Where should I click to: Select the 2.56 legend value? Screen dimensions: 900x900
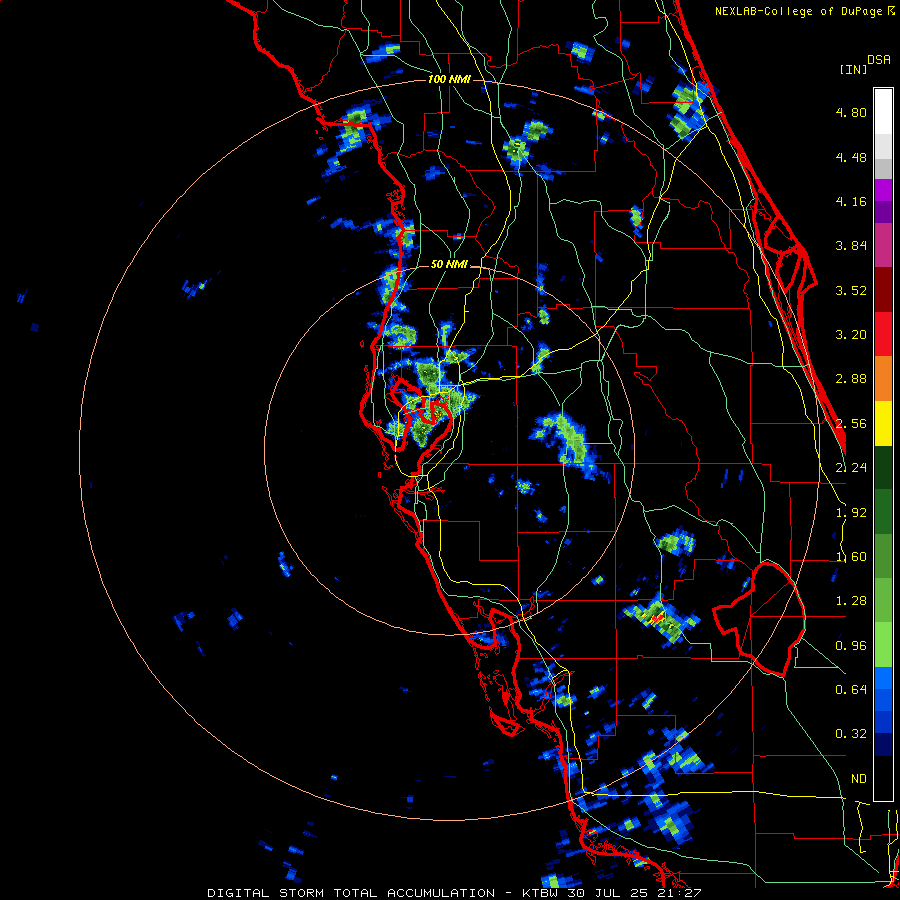851,424
